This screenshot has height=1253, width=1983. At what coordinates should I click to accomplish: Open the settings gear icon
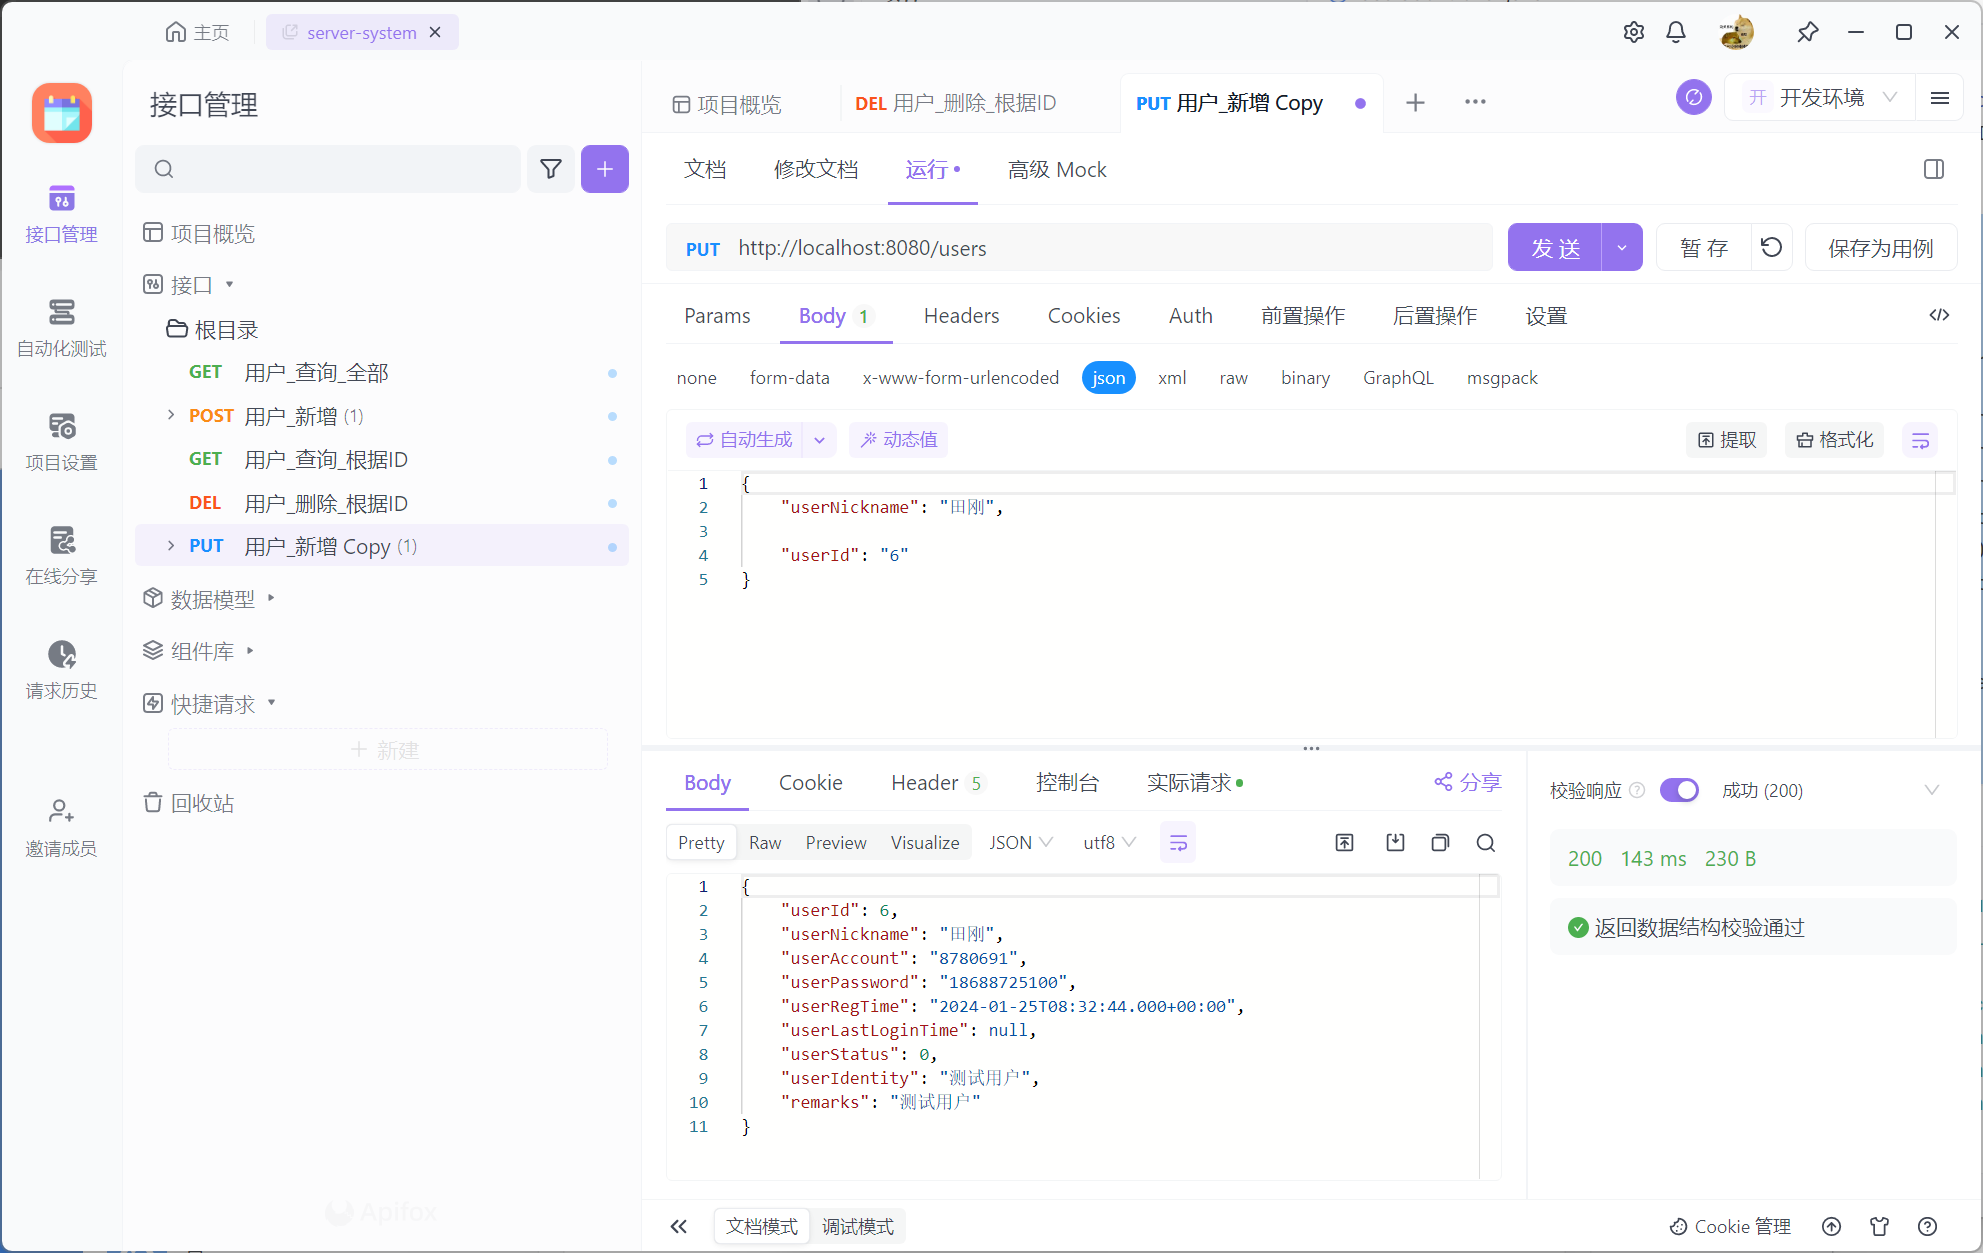point(1633,32)
